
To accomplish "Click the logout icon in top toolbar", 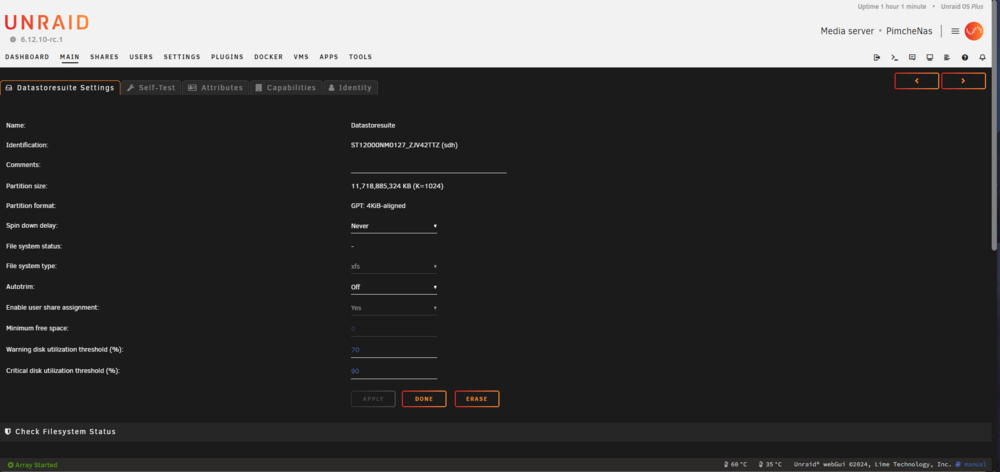I will [x=877, y=57].
